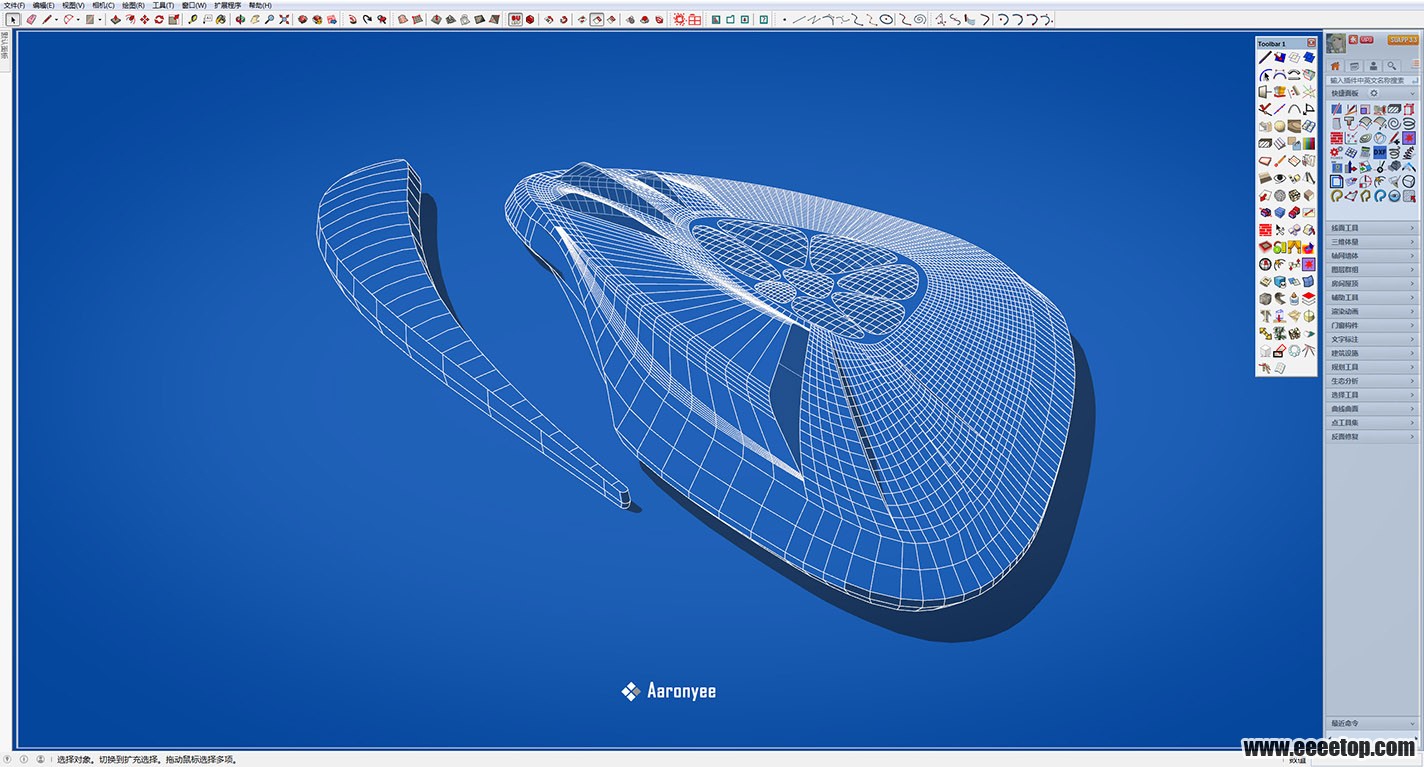Select the Push/Pull tool
The width and height of the screenshot is (1424, 767).
pos(116,19)
